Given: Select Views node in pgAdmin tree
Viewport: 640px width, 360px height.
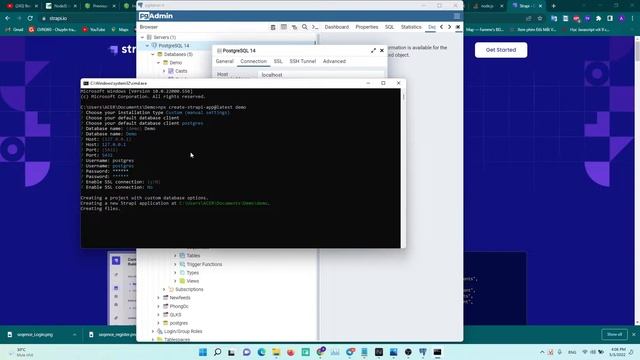Looking at the screenshot, I should 192,281.
